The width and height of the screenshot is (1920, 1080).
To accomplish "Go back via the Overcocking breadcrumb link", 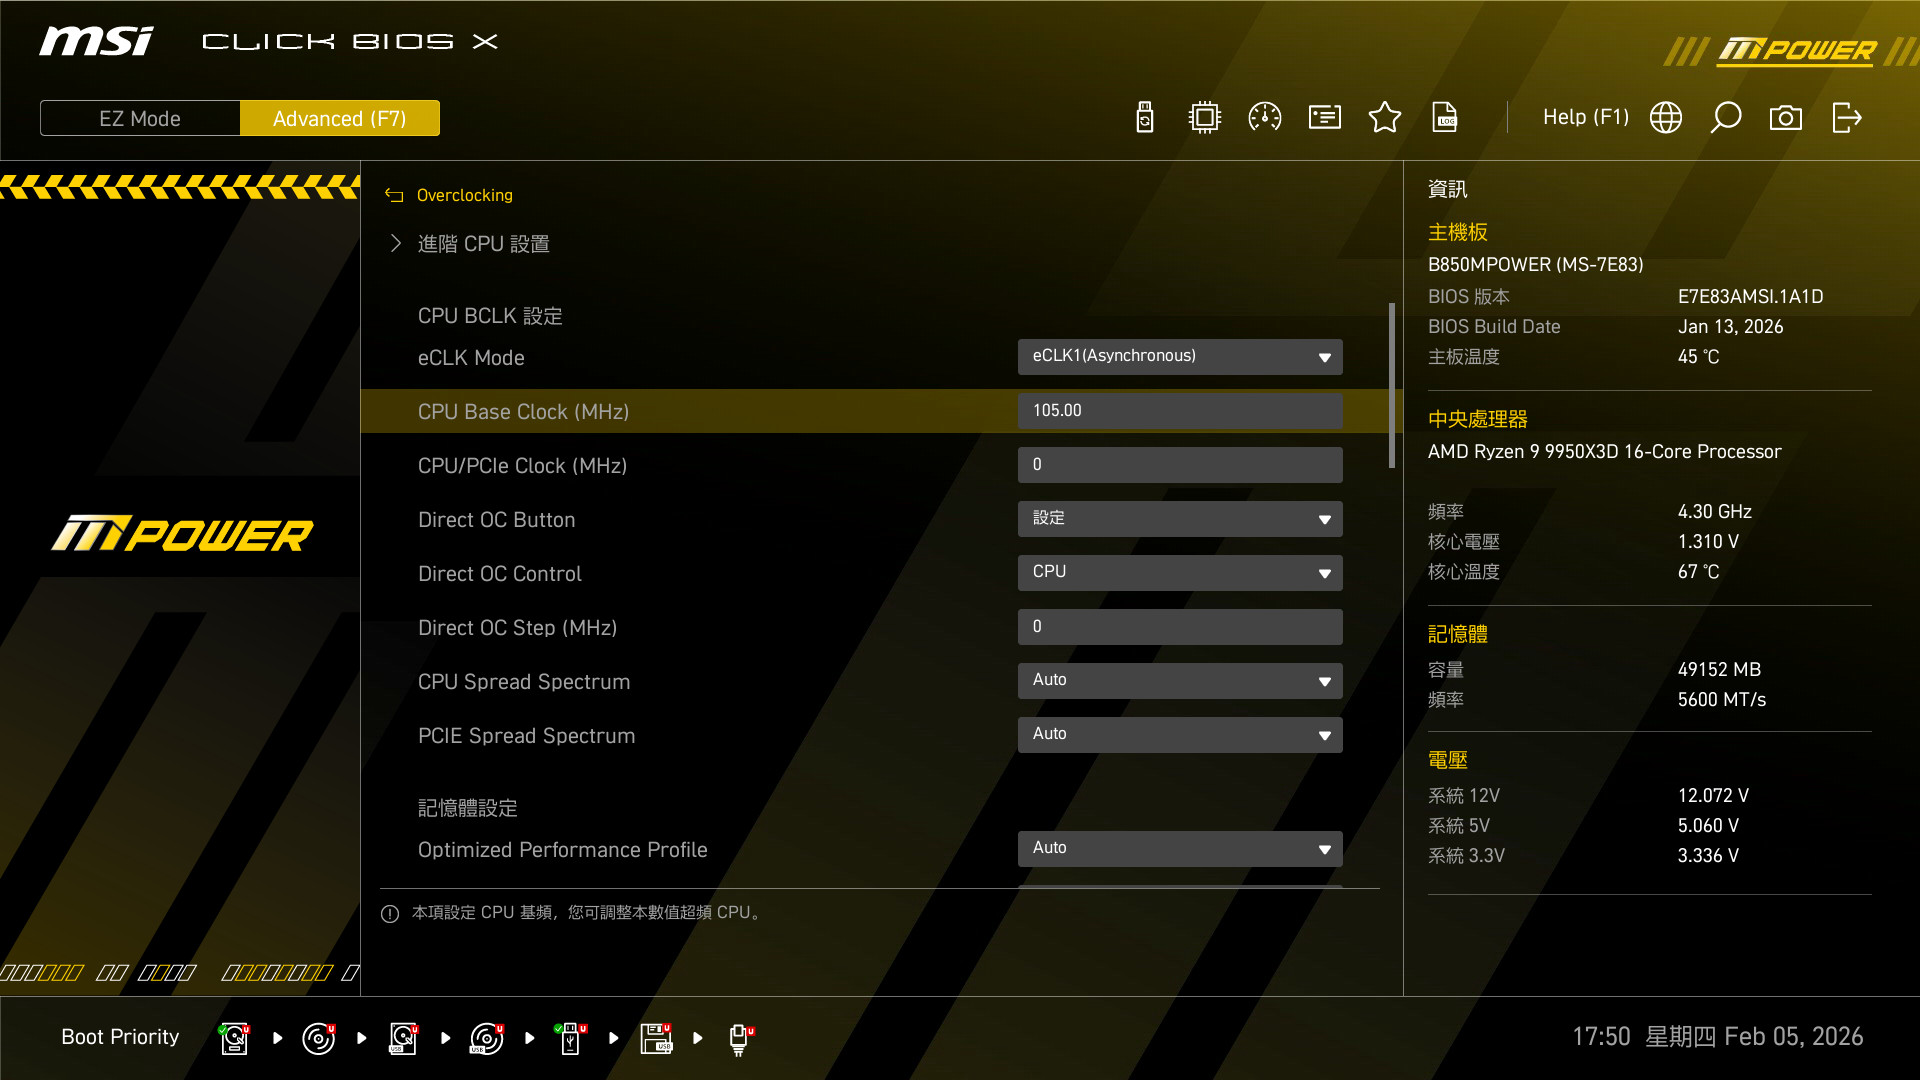I will 464,195.
